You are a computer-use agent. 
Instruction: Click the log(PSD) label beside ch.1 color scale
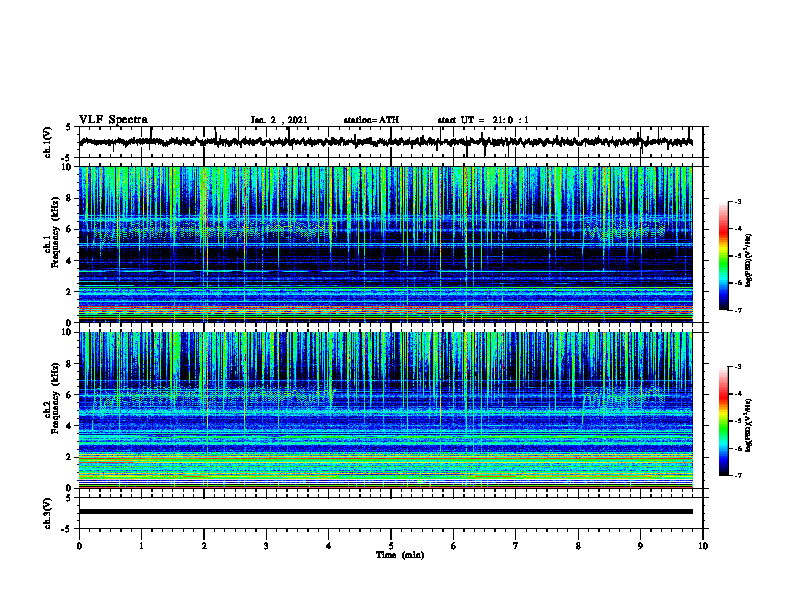tap(749, 260)
